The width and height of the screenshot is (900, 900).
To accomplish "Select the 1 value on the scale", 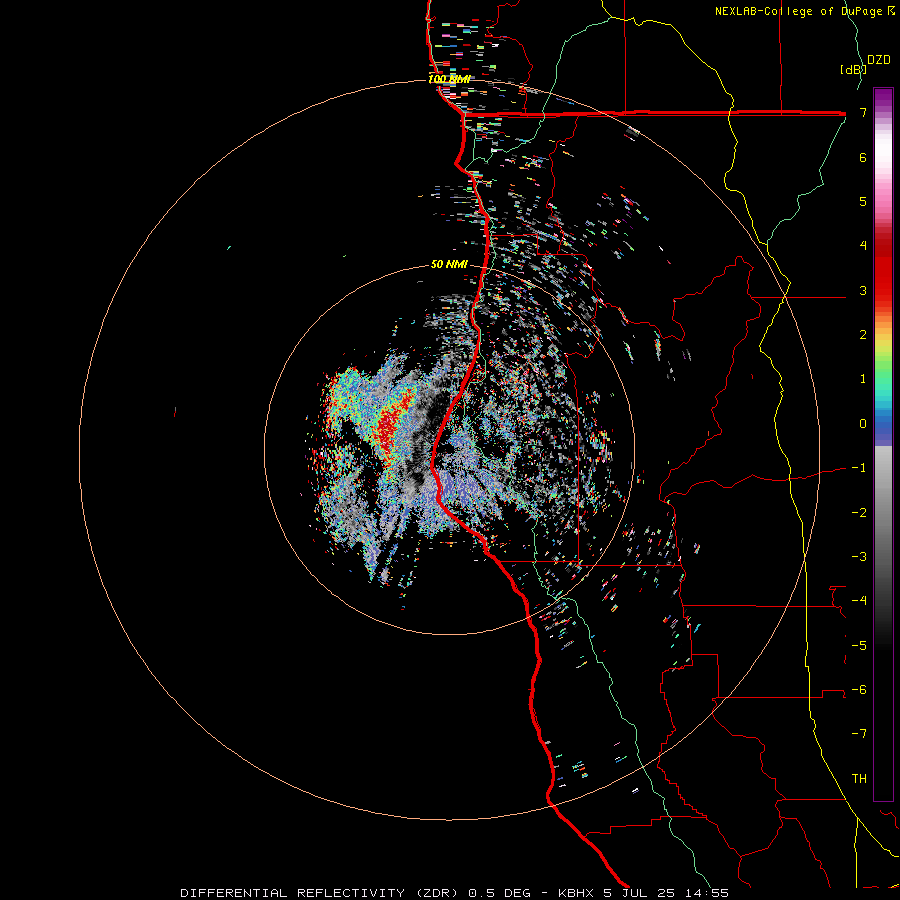I will (x=863, y=379).
